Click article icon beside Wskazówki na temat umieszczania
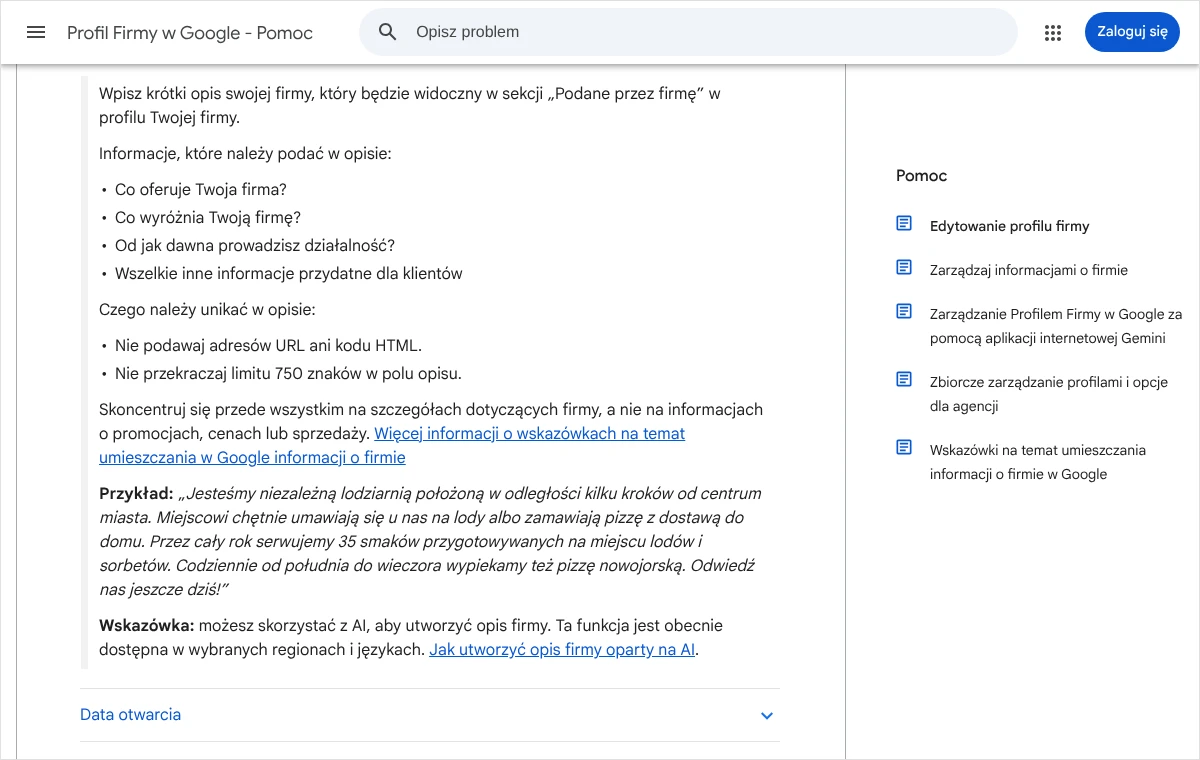Screen dimensions: 1200x760 (x=904, y=448)
